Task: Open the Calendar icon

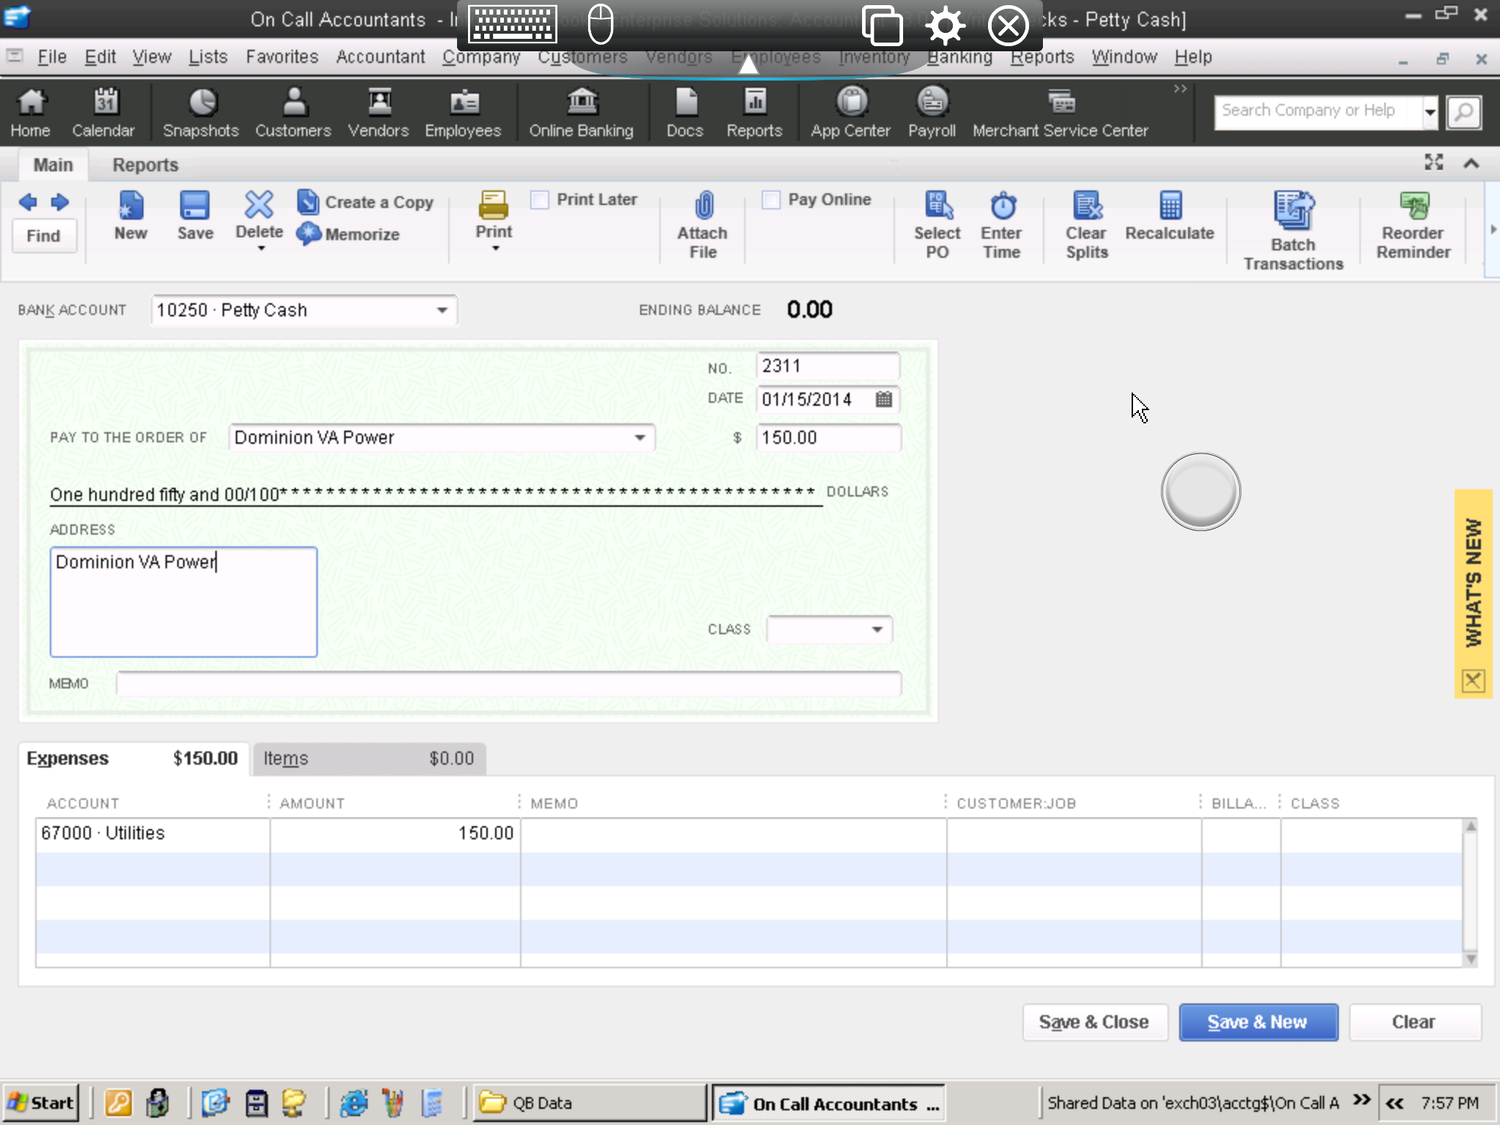Action: click(103, 111)
